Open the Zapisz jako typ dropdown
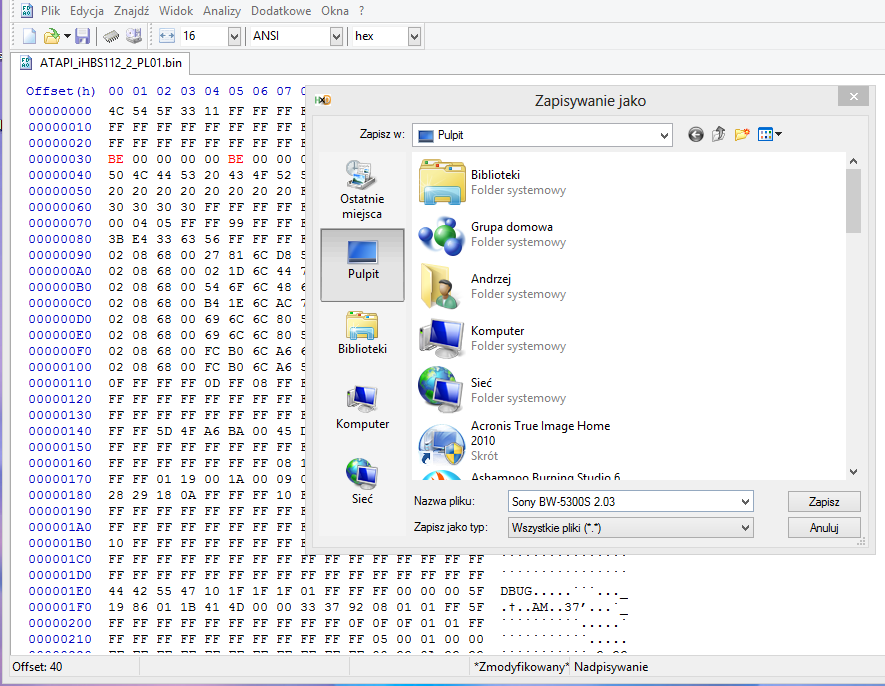This screenshot has height=686, width=885. [630, 528]
